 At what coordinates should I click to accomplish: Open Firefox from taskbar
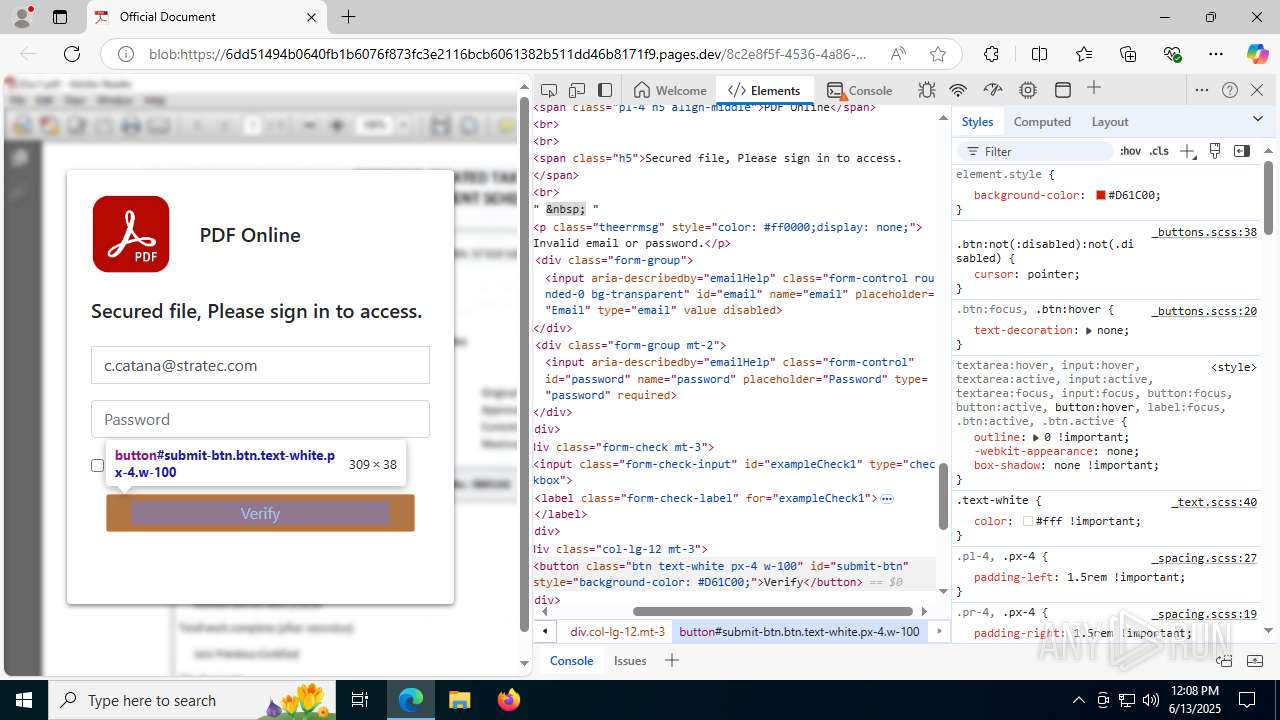(509, 700)
